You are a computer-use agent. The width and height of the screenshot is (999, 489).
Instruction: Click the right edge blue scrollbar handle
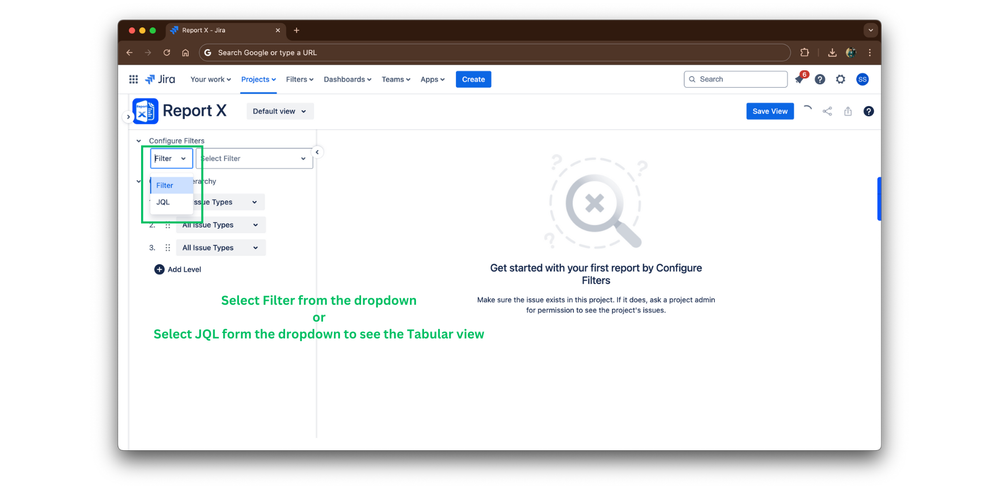[x=879, y=199]
